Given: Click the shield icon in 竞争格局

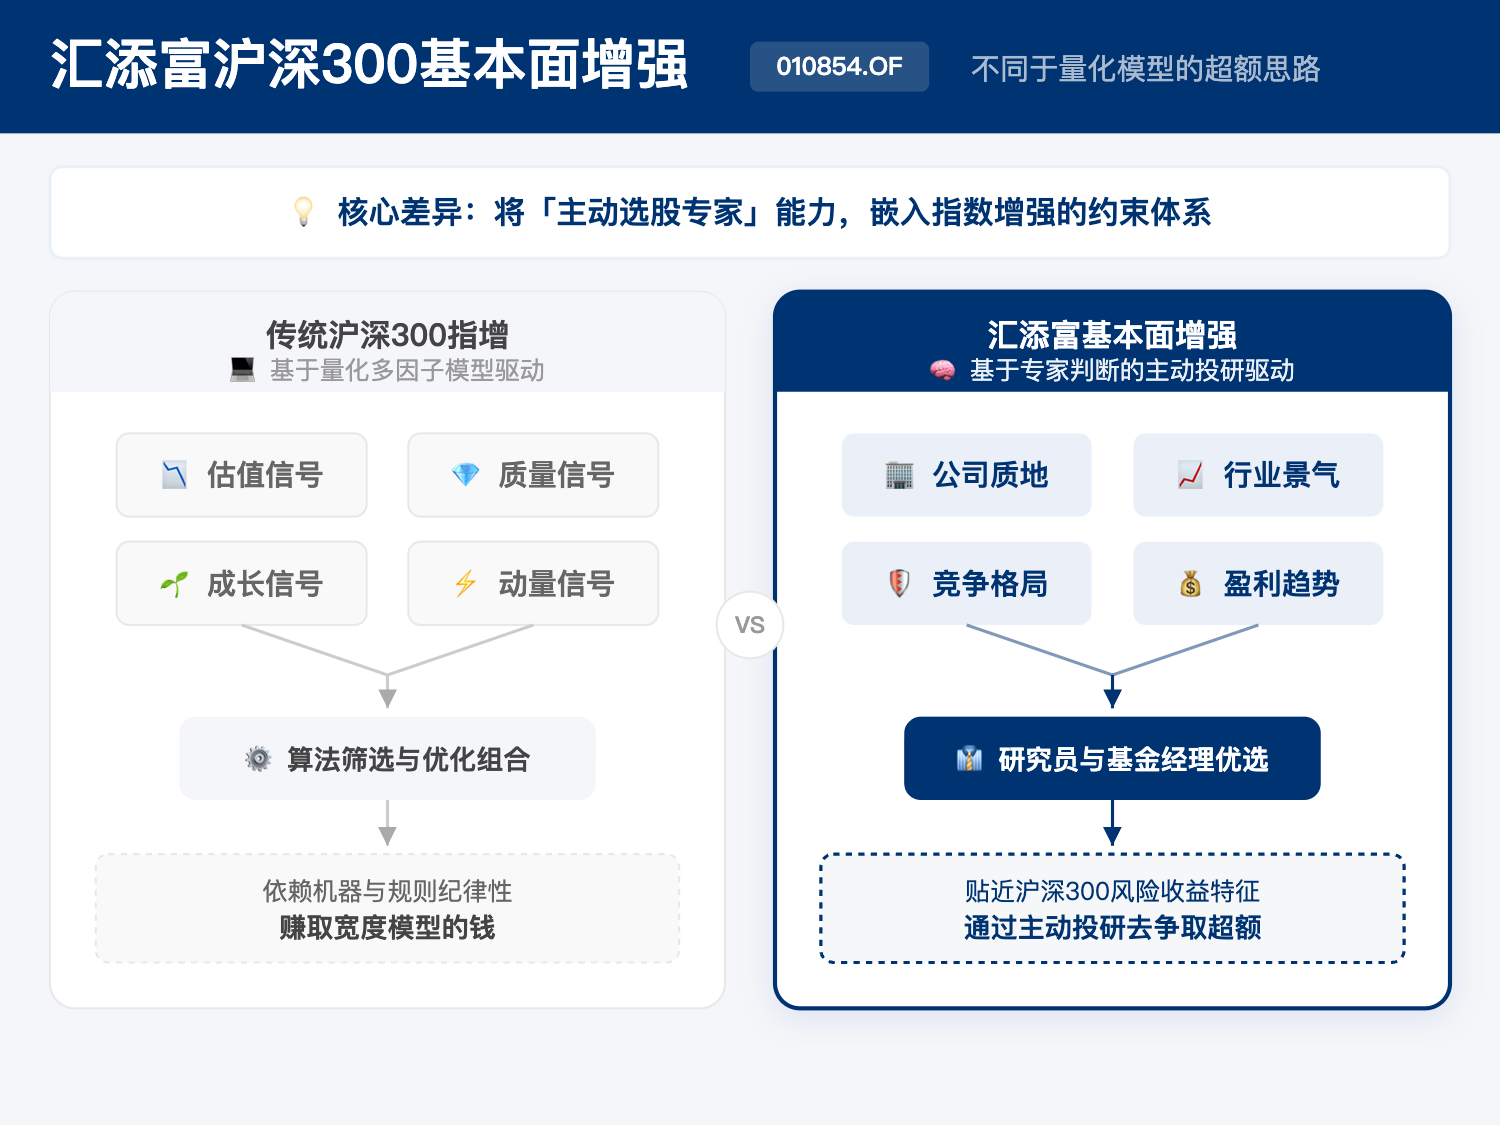Looking at the screenshot, I should [899, 584].
